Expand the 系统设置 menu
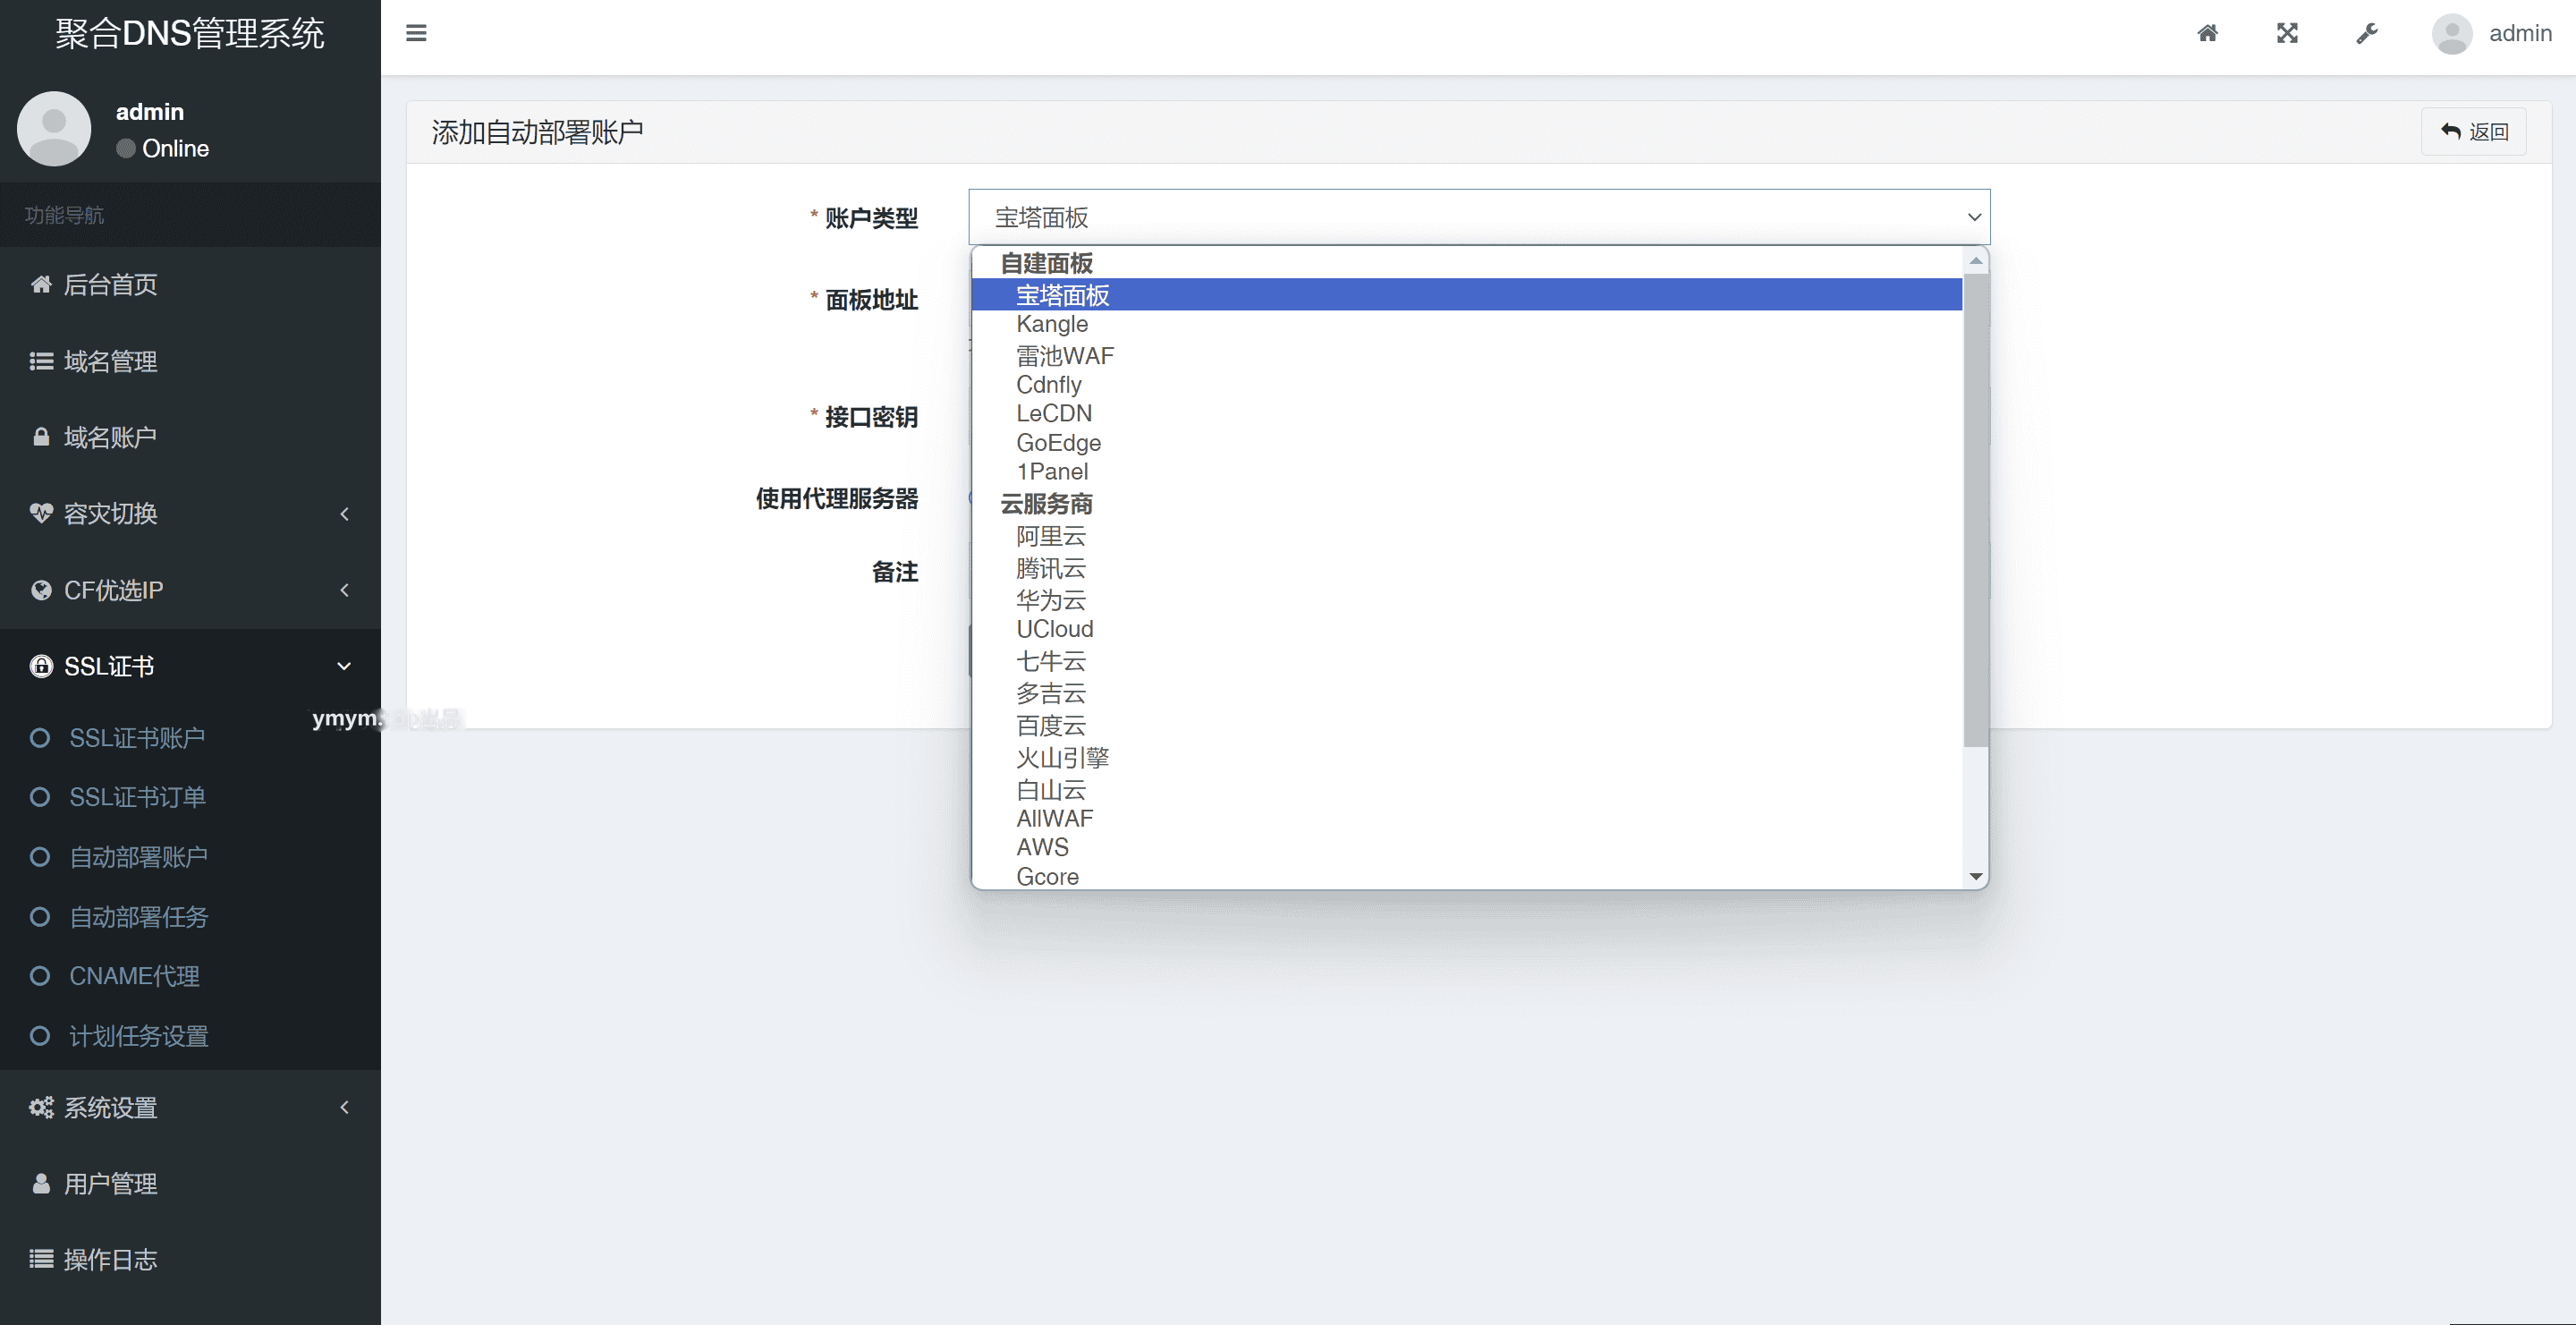 click(x=190, y=1107)
